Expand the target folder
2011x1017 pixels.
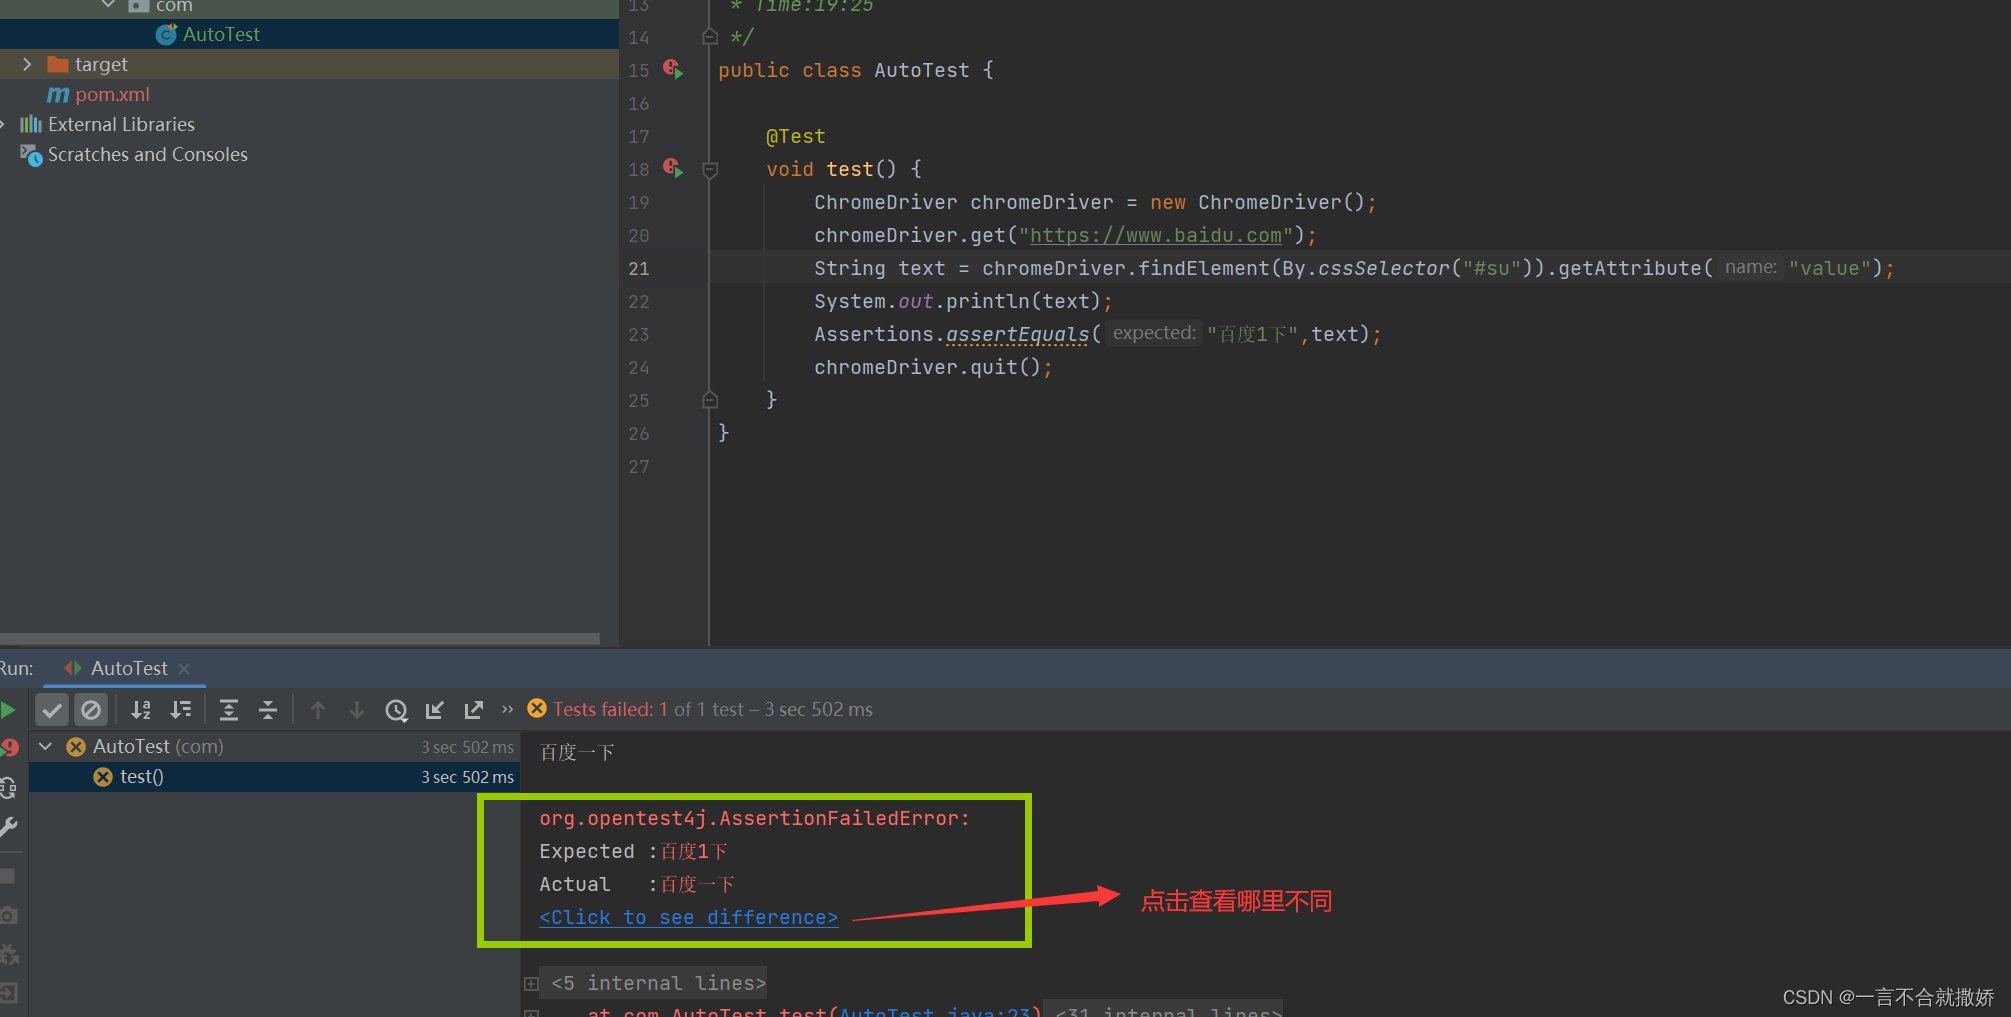click(27, 64)
